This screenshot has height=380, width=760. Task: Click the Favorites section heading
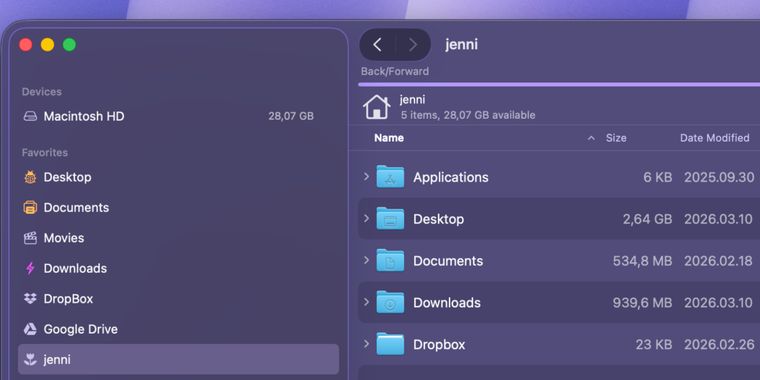45,153
